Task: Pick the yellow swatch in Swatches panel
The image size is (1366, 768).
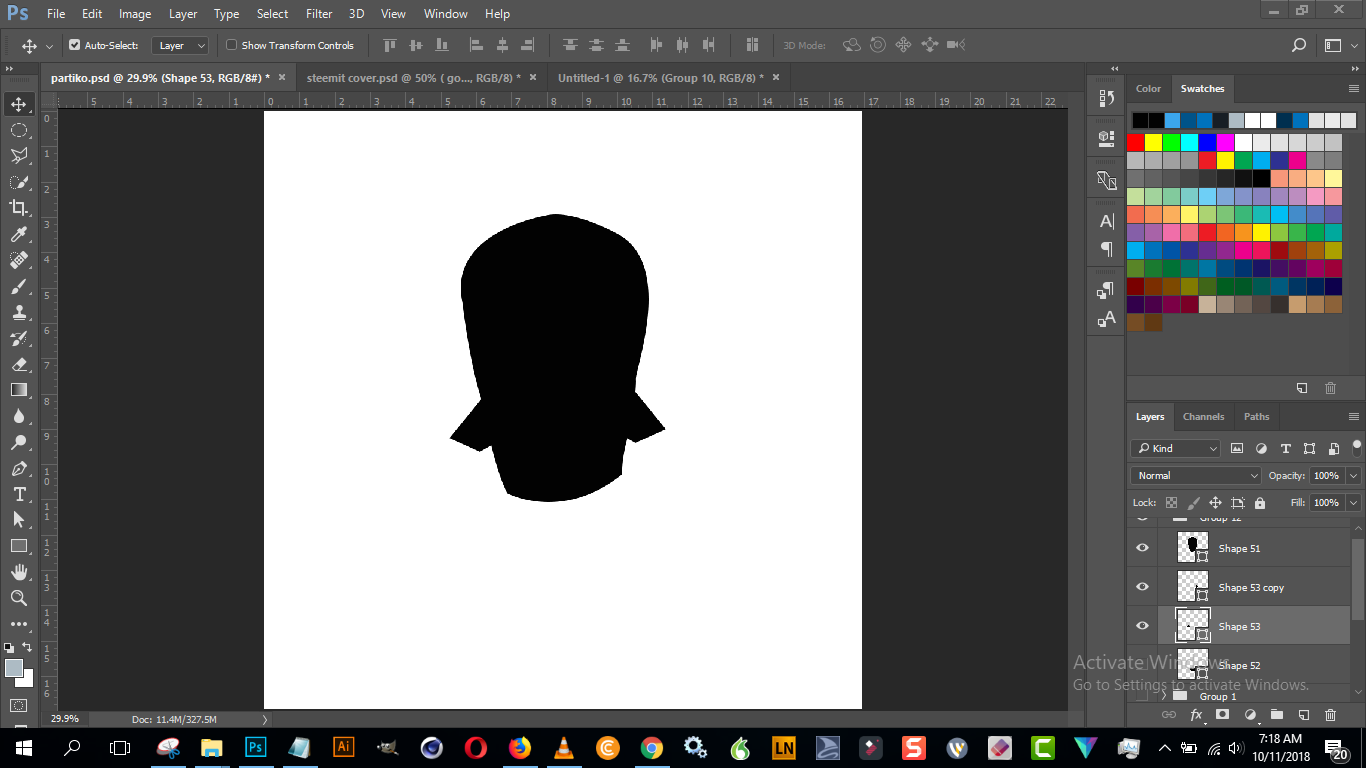Action: click(1153, 142)
